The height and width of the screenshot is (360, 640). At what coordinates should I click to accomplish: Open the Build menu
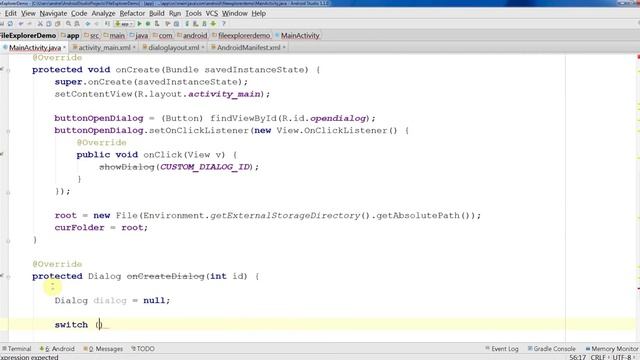[x=157, y=13]
